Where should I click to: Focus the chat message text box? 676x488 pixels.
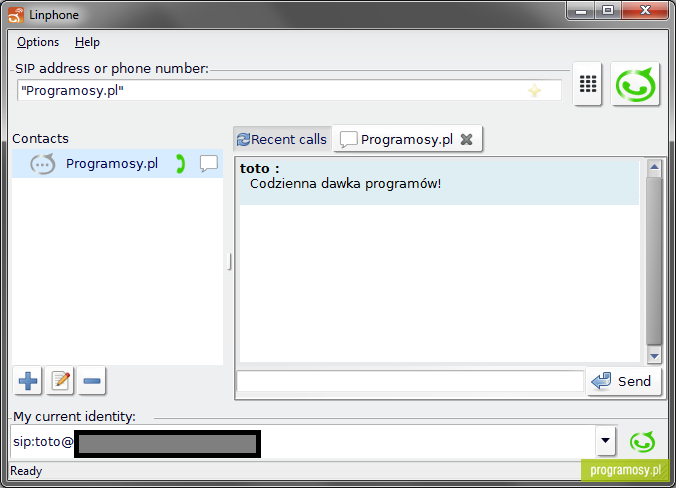click(410, 381)
